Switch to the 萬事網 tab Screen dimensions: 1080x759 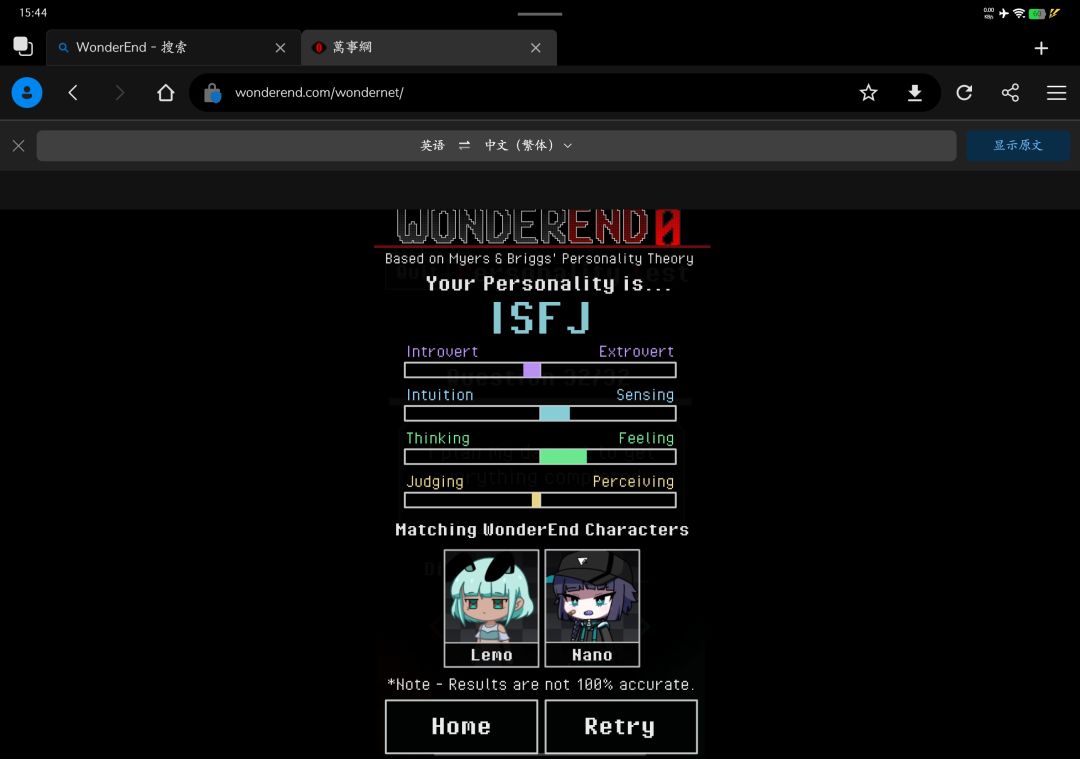428,48
